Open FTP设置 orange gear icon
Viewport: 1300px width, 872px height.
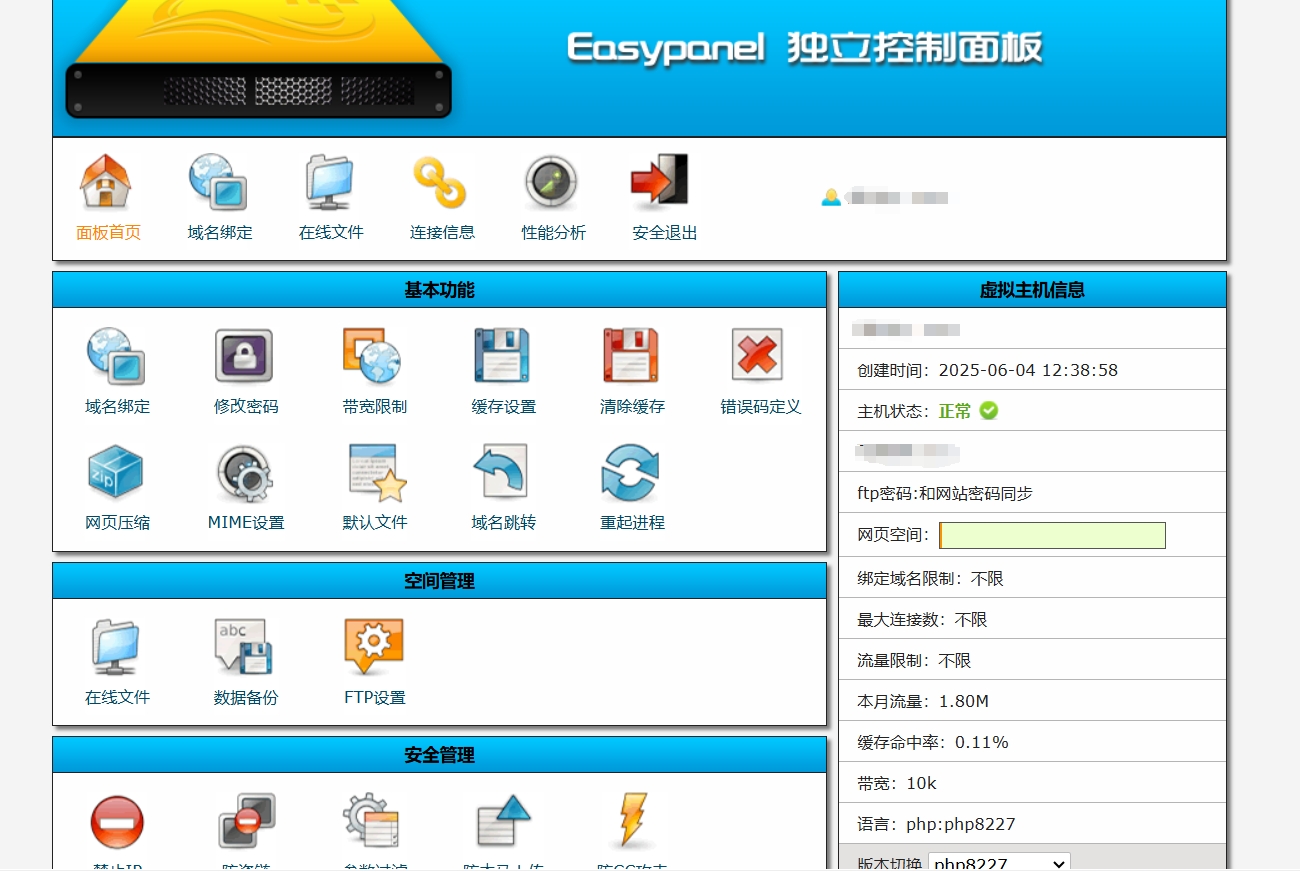(x=373, y=647)
